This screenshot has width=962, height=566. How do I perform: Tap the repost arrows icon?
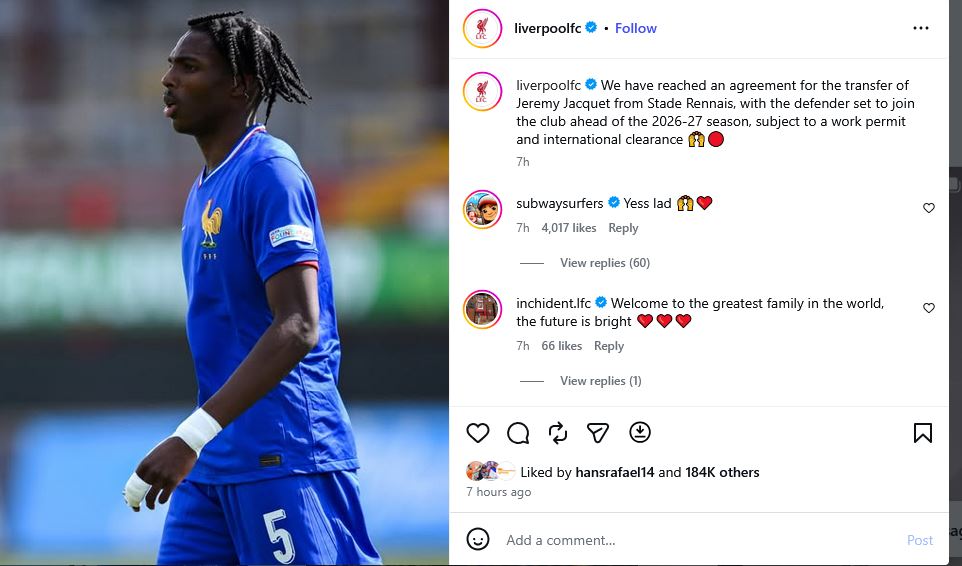point(558,433)
